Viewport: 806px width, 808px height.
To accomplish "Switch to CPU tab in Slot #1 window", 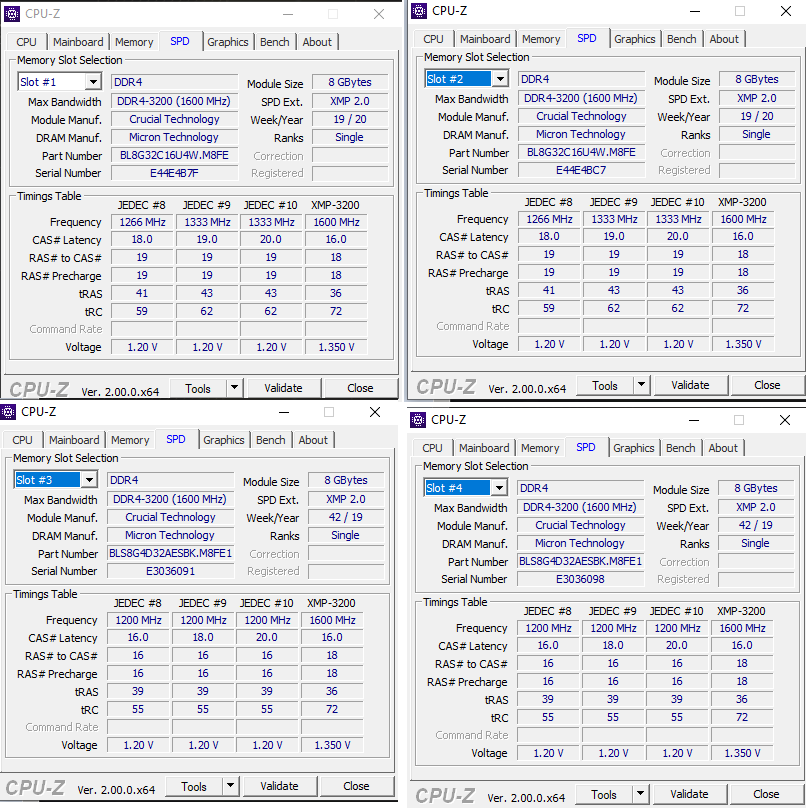I will pos(26,42).
